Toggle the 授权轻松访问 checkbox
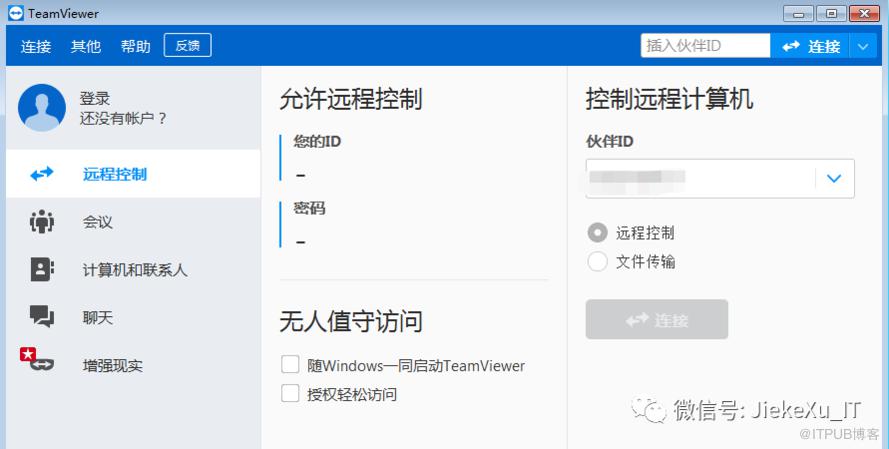This screenshot has width=889, height=449. pos(290,393)
